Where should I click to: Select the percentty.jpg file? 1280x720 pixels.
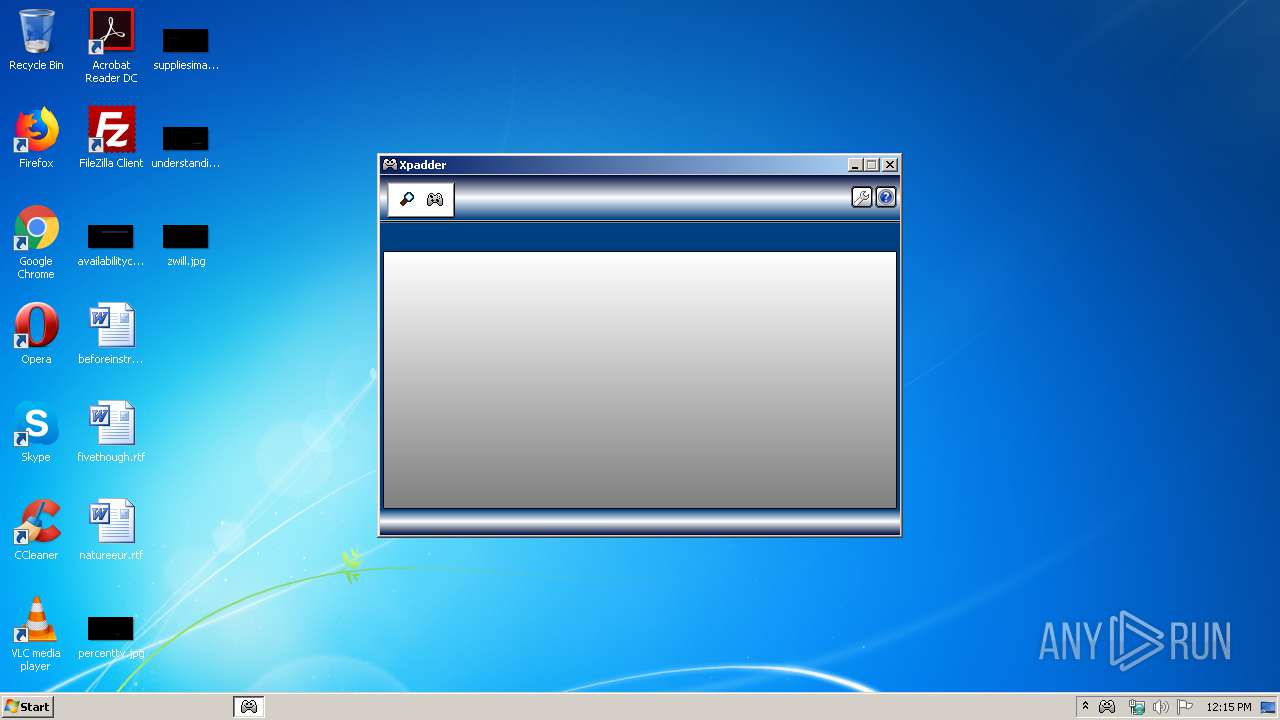pyautogui.click(x=111, y=638)
